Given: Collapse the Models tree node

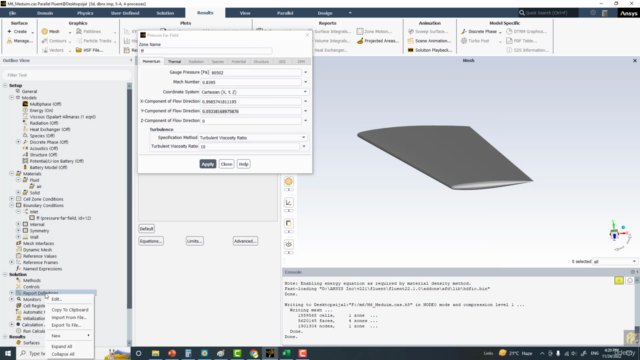Looking at the screenshot, I should (x=11, y=98).
